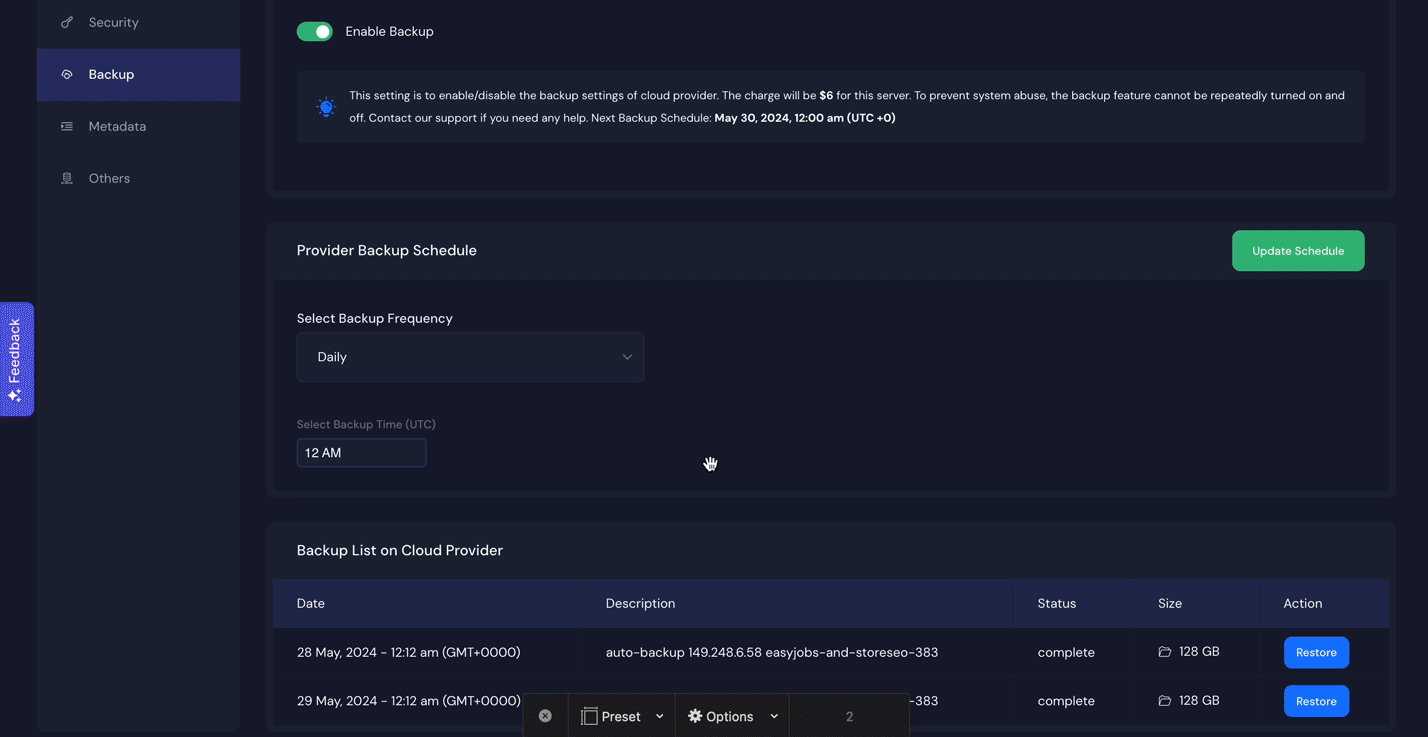1428x737 pixels.
Task: Open the Metadata settings tab
Action: tap(117, 126)
